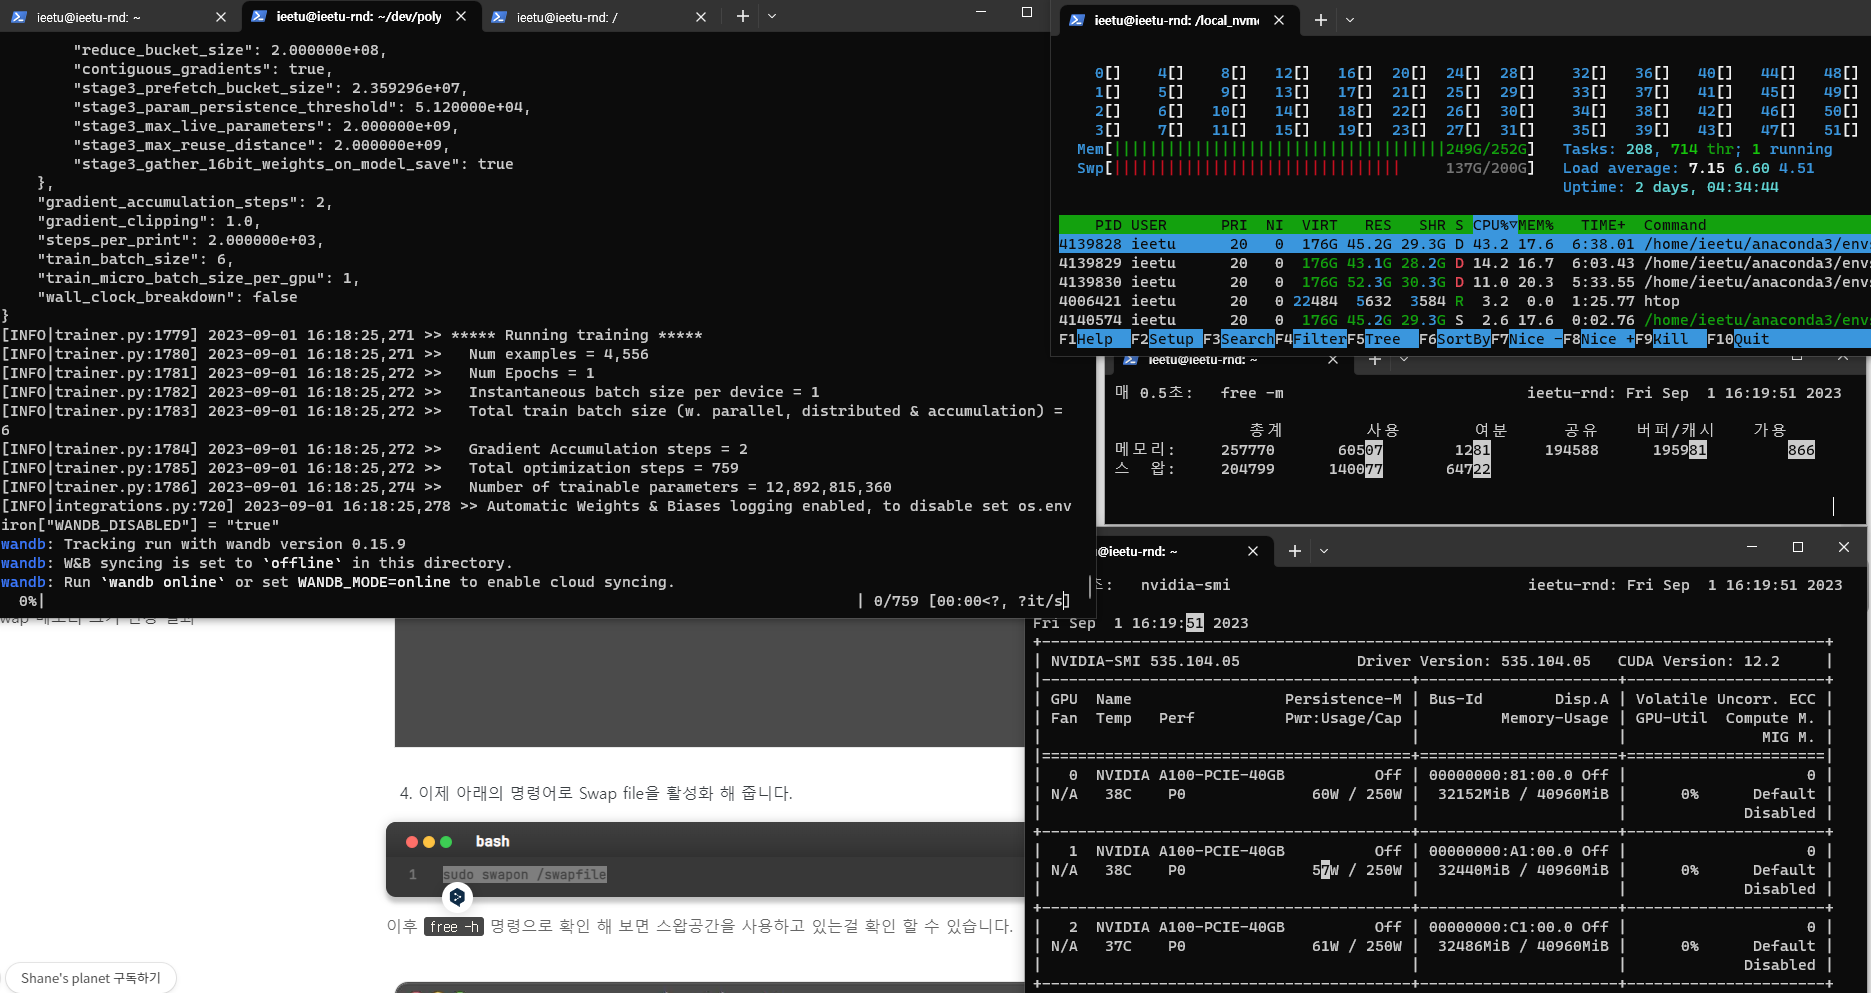Close the ~/dev/poly terminal tab
The image size is (1871, 993).
pos(461,17)
